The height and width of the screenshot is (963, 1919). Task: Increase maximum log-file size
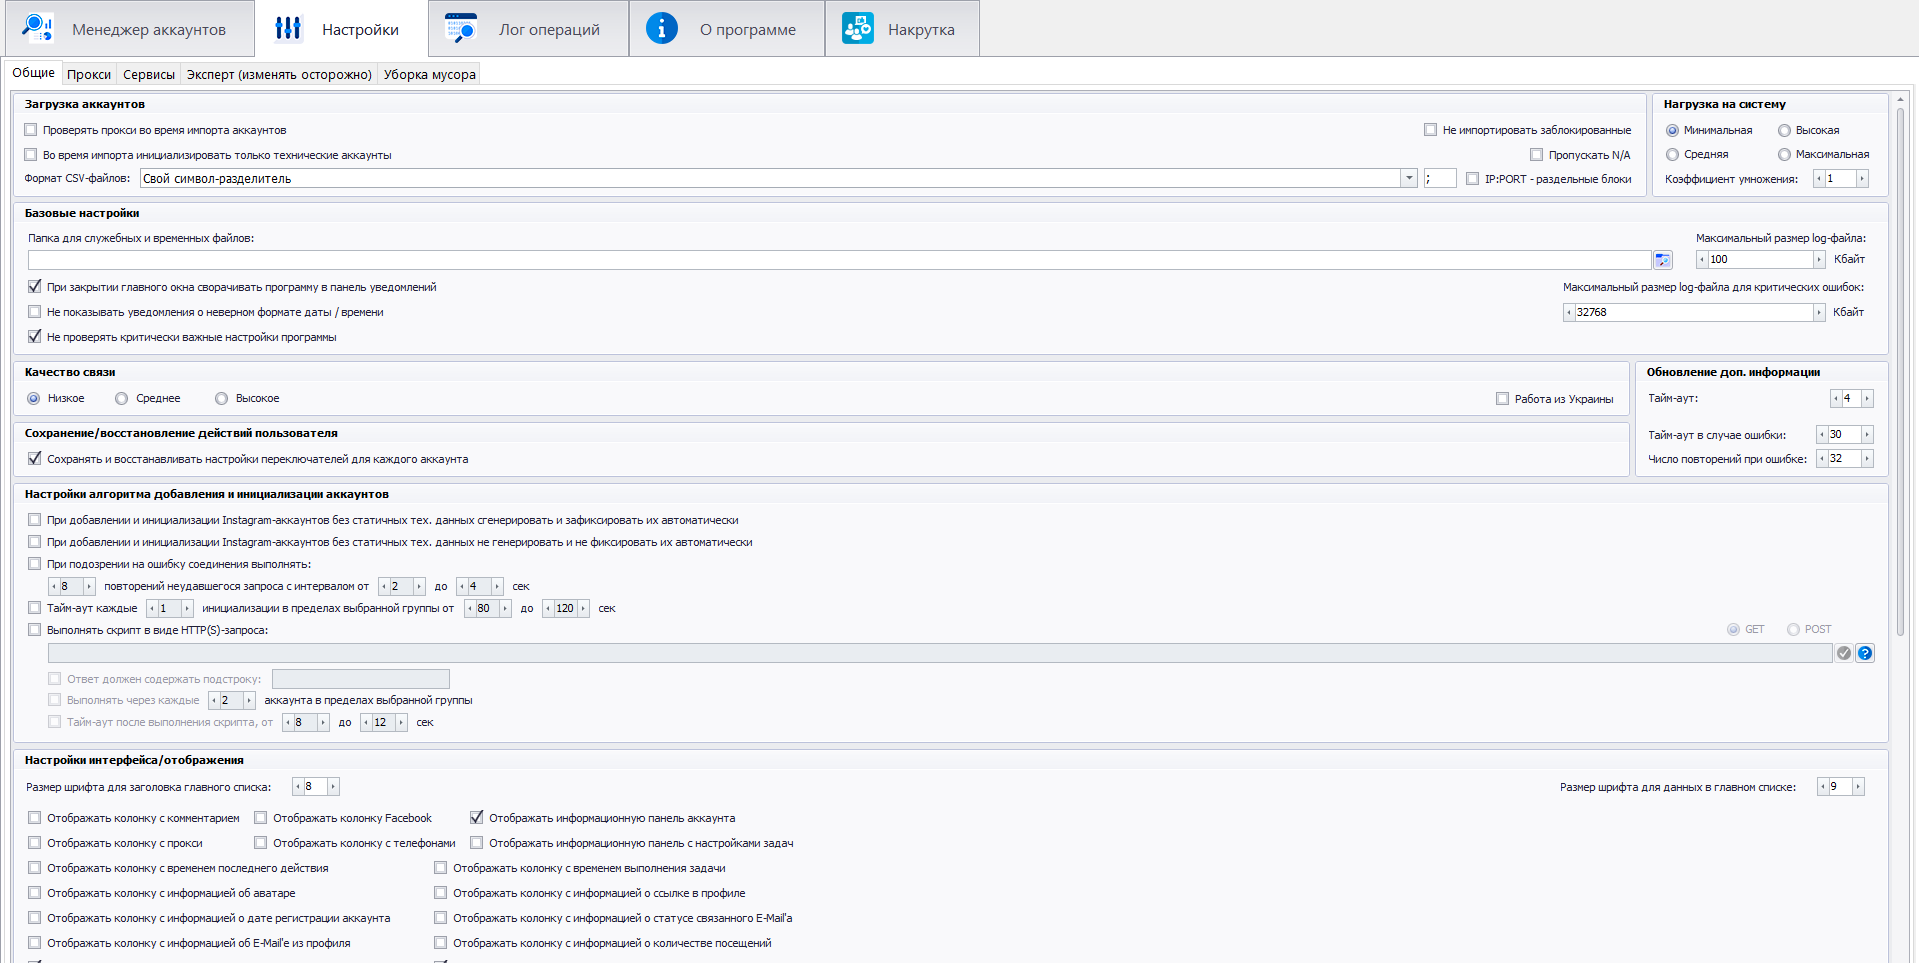pos(1819,259)
